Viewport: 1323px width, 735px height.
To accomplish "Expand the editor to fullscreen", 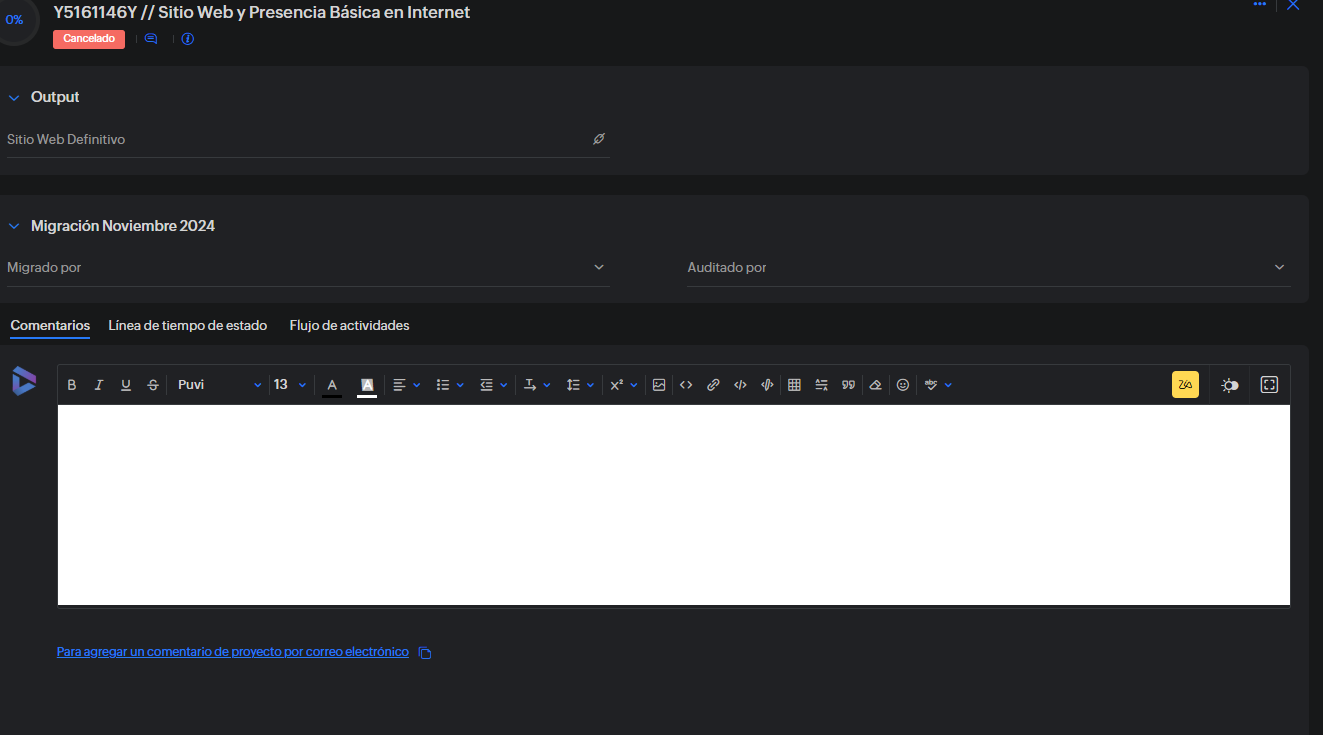I will click(x=1269, y=385).
